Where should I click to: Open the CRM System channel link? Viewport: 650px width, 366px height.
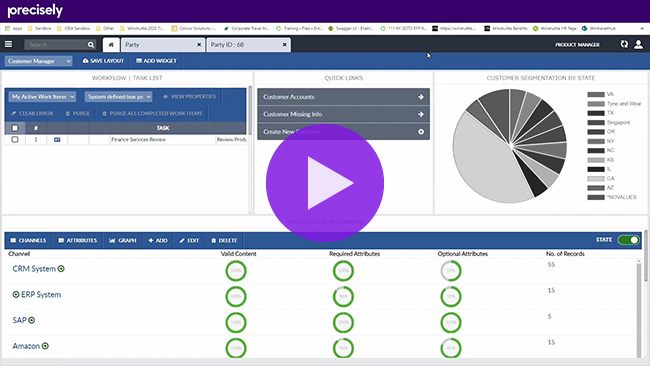point(34,269)
